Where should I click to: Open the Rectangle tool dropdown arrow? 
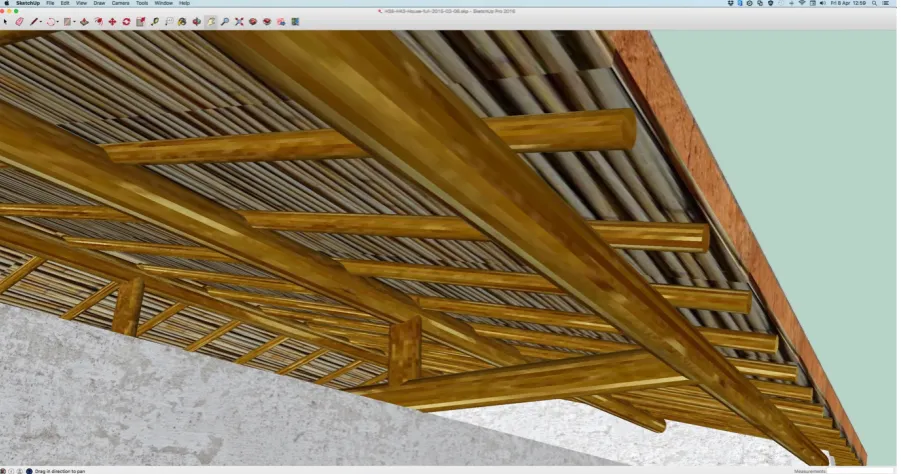(x=75, y=22)
